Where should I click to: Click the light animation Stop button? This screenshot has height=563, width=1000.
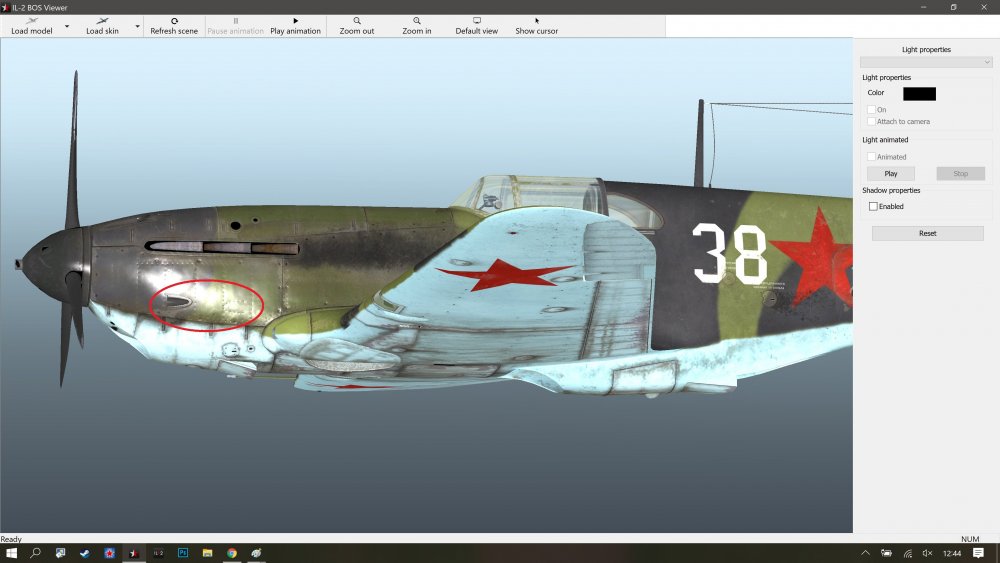point(960,173)
